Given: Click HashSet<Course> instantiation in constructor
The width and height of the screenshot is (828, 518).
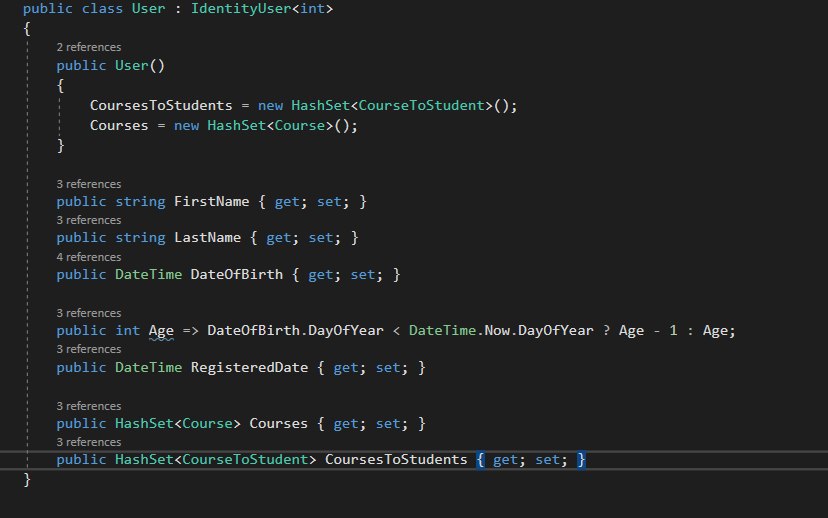Looking at the screenshot, I should [282, 126].
